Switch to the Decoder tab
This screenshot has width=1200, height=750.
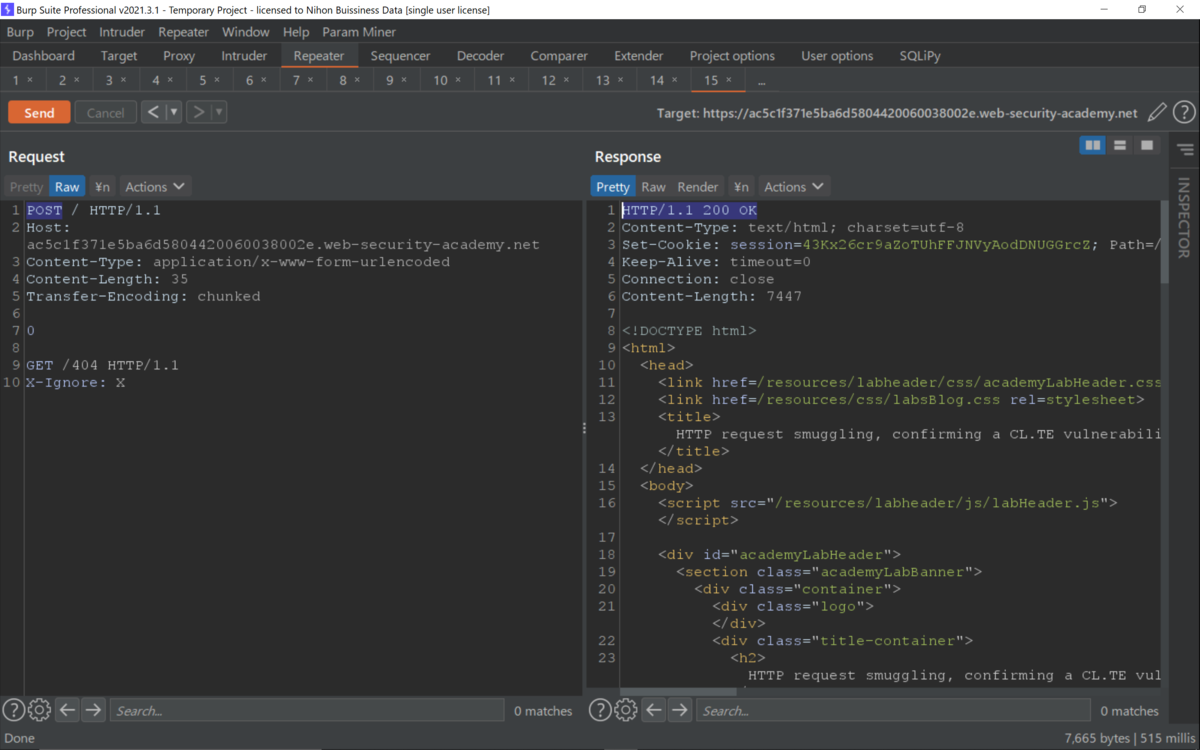480,56
